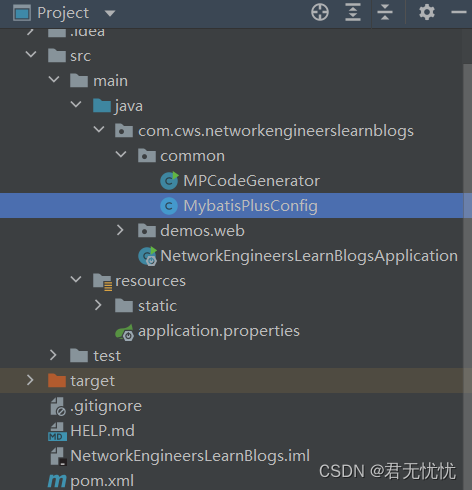This screenshot has height=490, width=472.
Task: Click the static folder icon
Action: [124, 305]
